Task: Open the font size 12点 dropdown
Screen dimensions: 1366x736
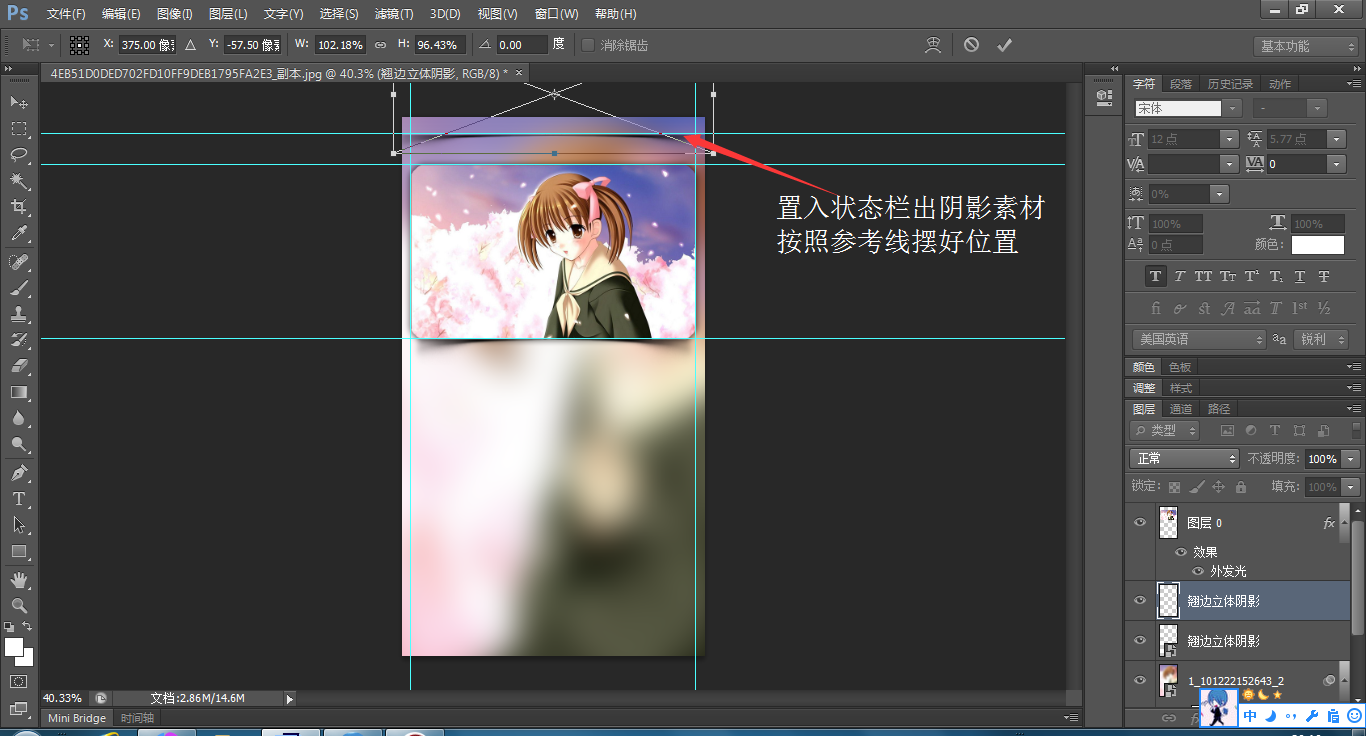Action: (x=1230, y=139)
